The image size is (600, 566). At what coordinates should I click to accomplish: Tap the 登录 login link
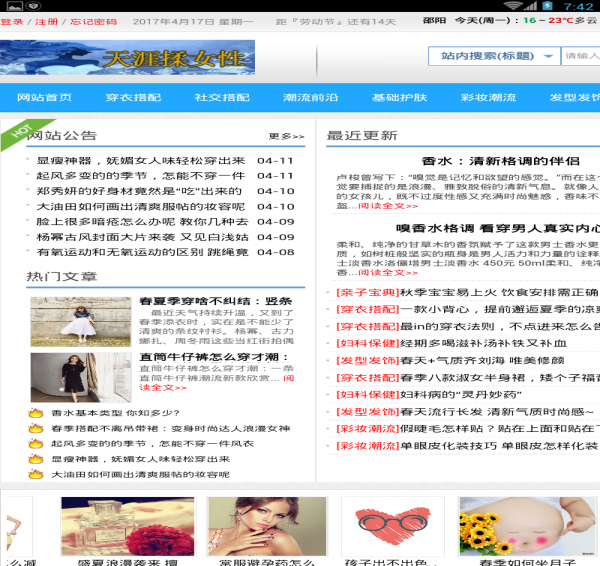point(12,22)
